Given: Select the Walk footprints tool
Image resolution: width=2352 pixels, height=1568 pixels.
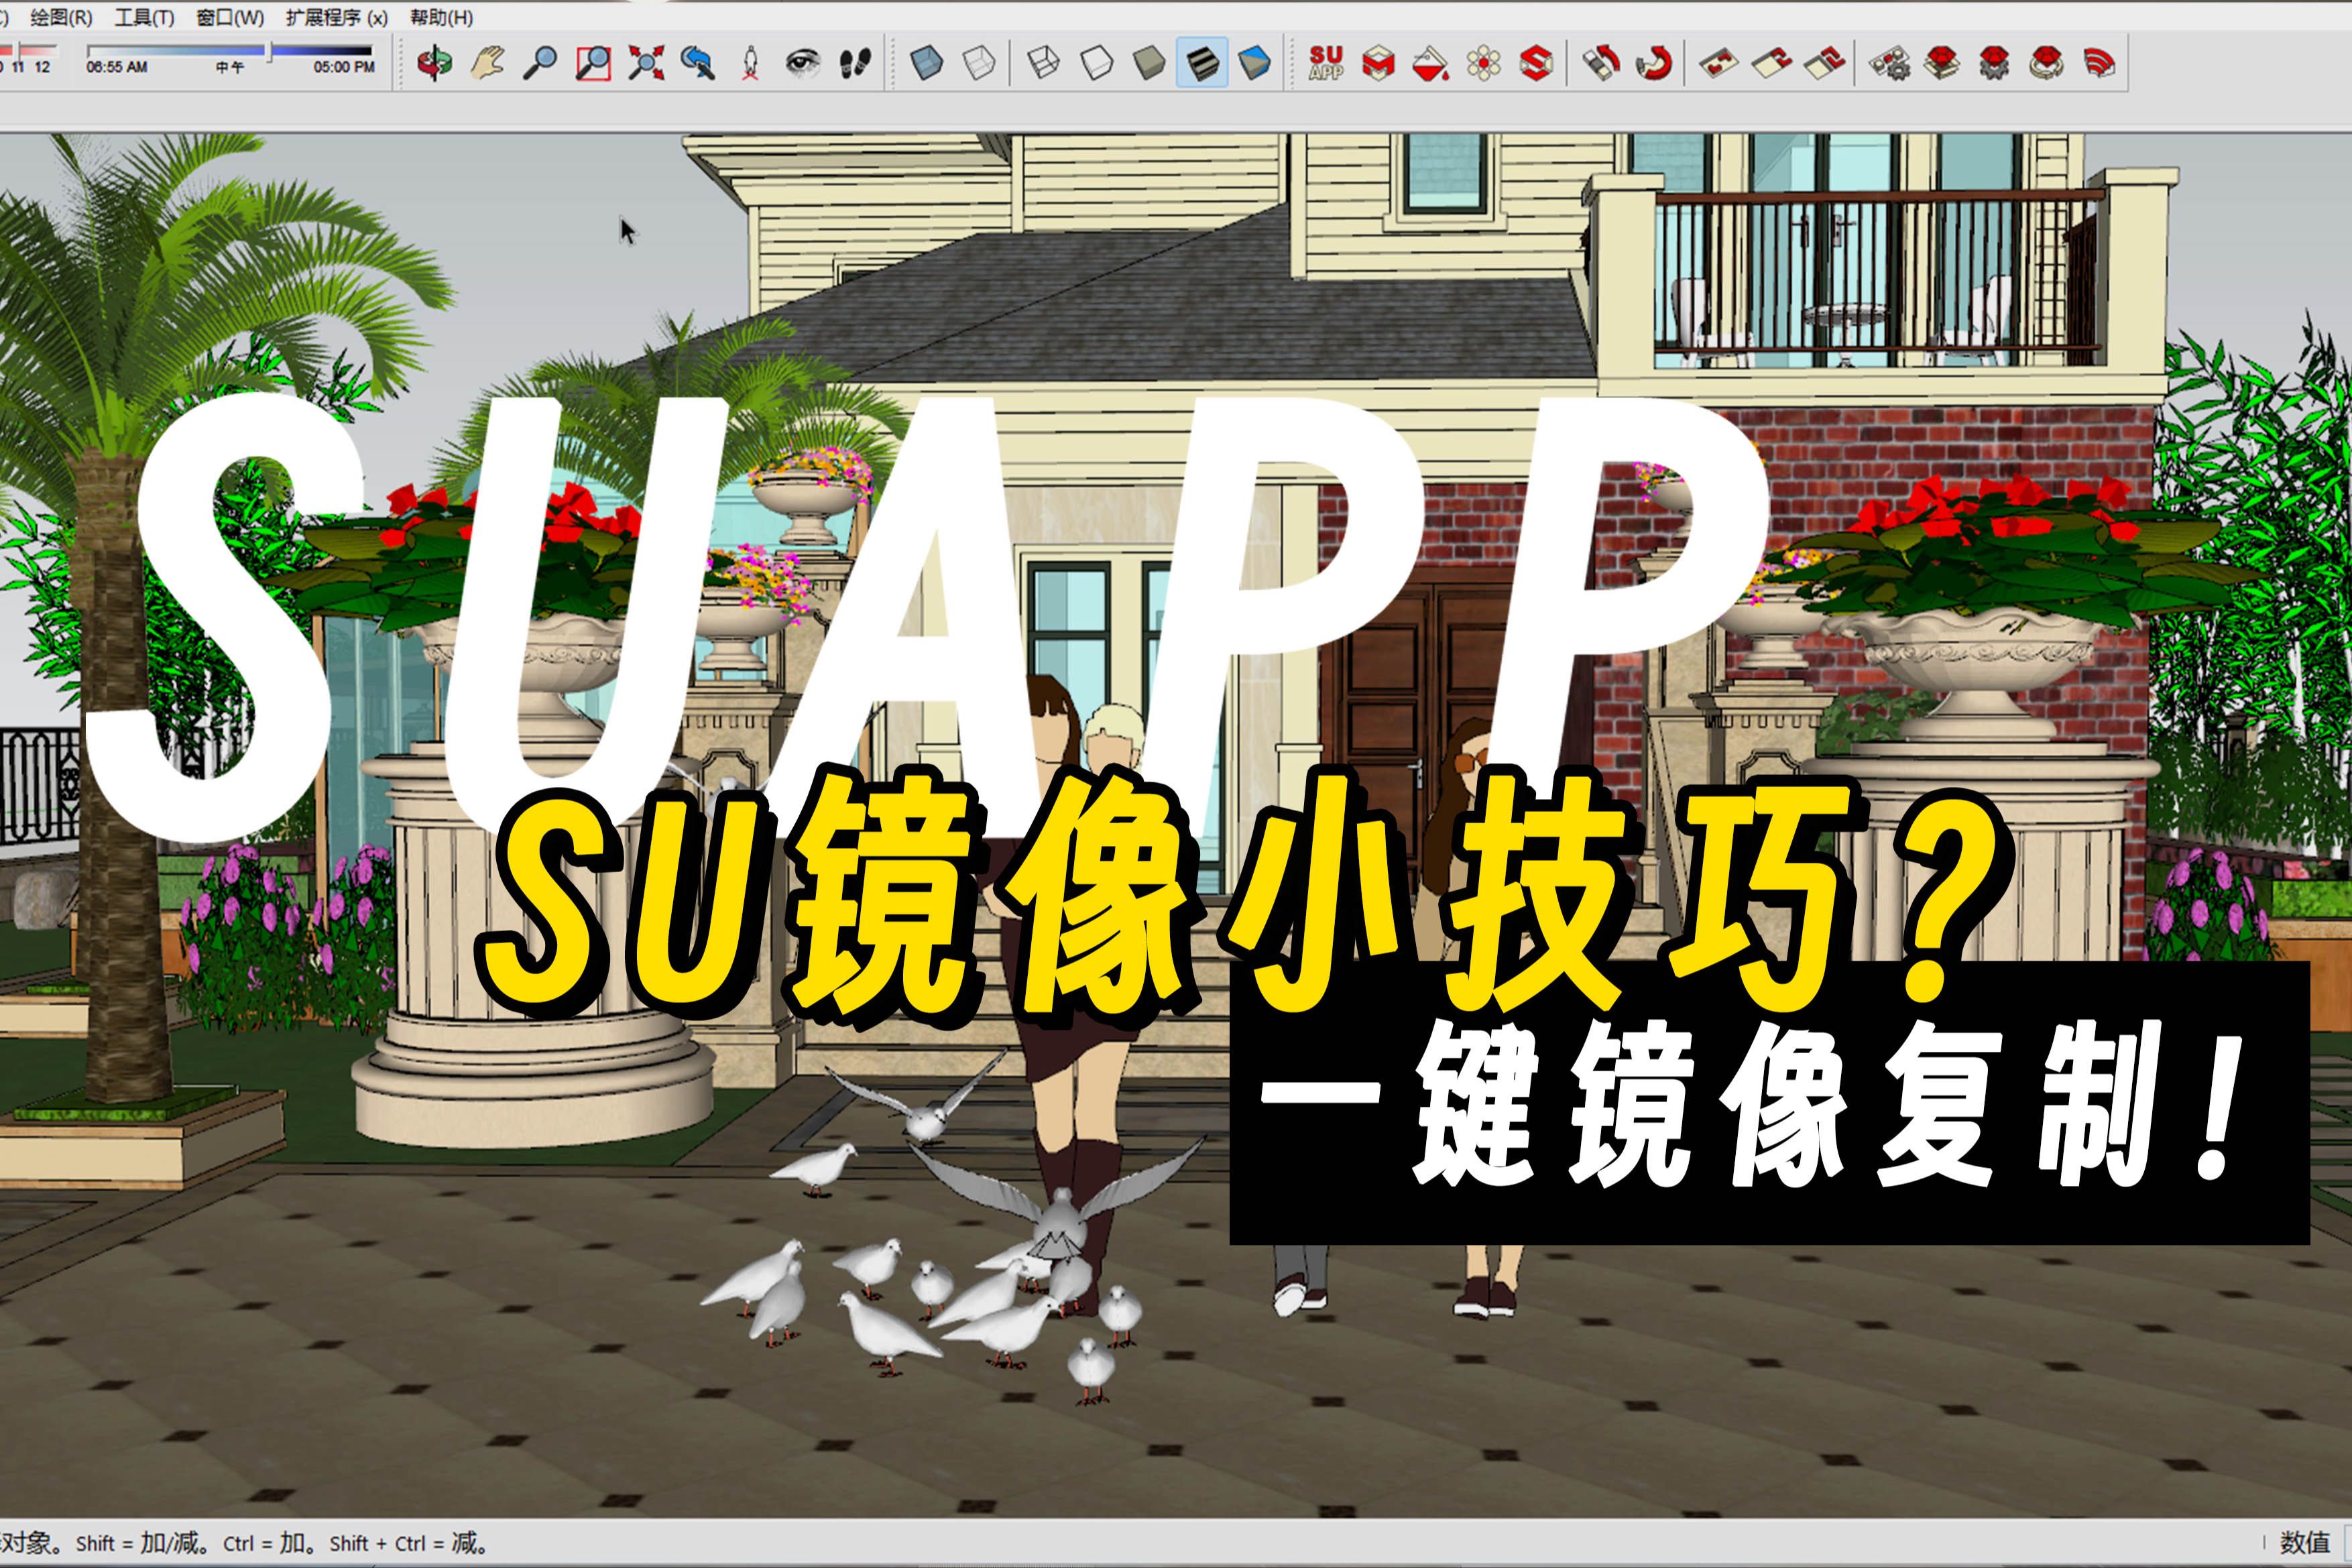Looking at the screenshot, I should coord(855,64).
